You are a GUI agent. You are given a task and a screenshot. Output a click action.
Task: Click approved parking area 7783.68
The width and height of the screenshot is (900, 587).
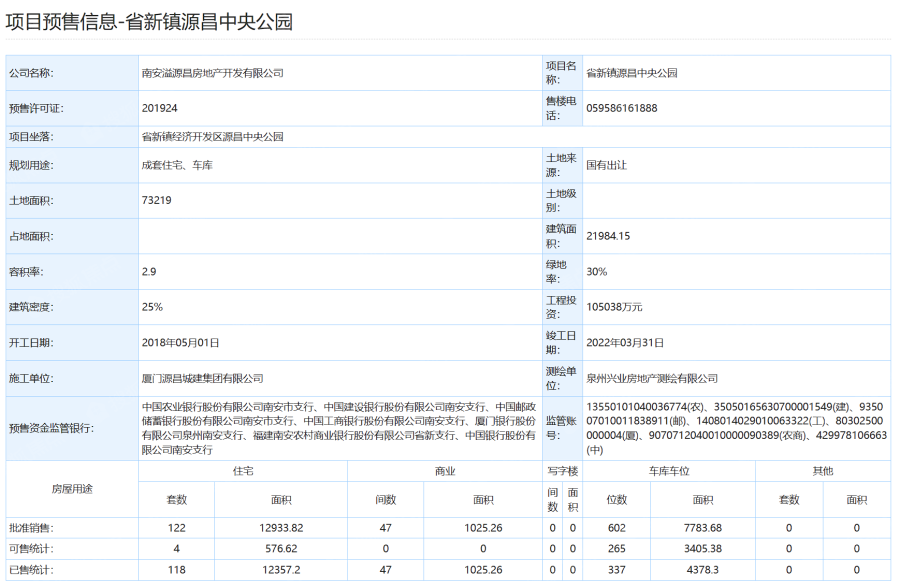(x=703, y=528)
